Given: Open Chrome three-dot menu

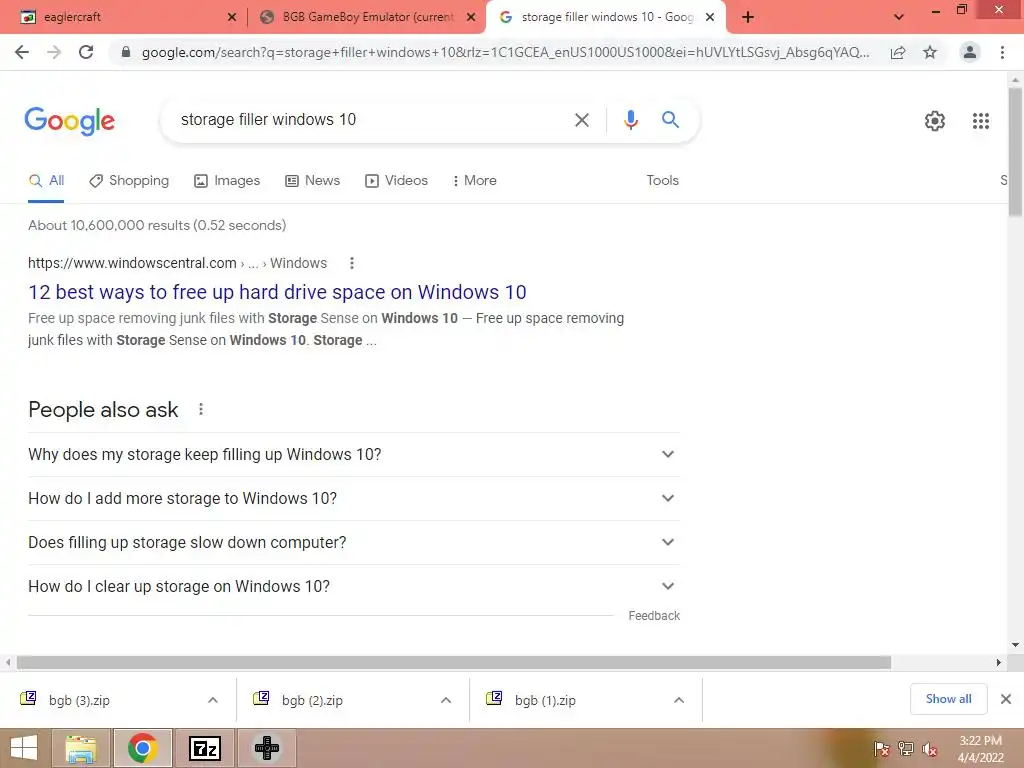Looking at the screenshot, I should click(x=1002, y=52).
